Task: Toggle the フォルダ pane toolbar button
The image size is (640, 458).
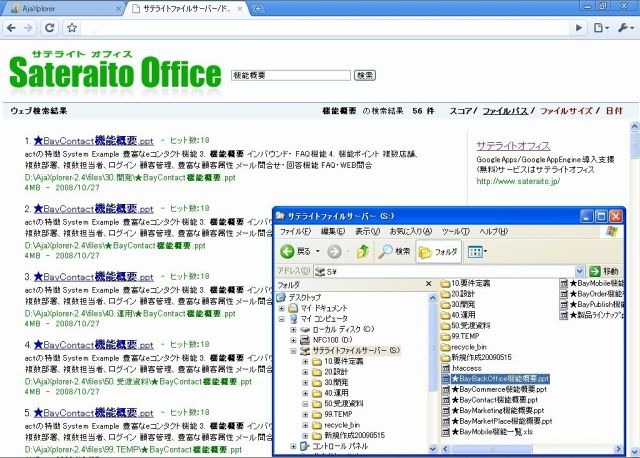Action: coord(438,251)
